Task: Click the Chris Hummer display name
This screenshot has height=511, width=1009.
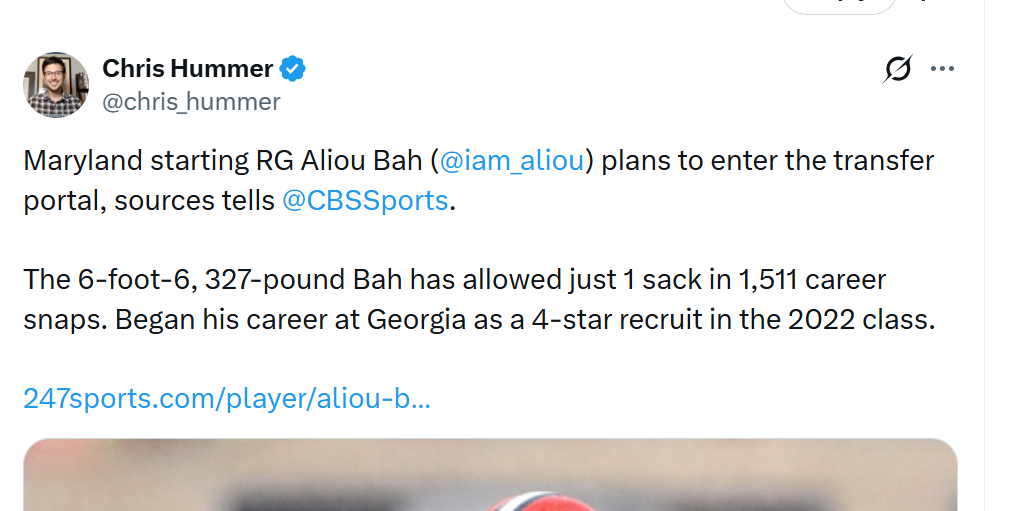Action: tap(188, 69)
